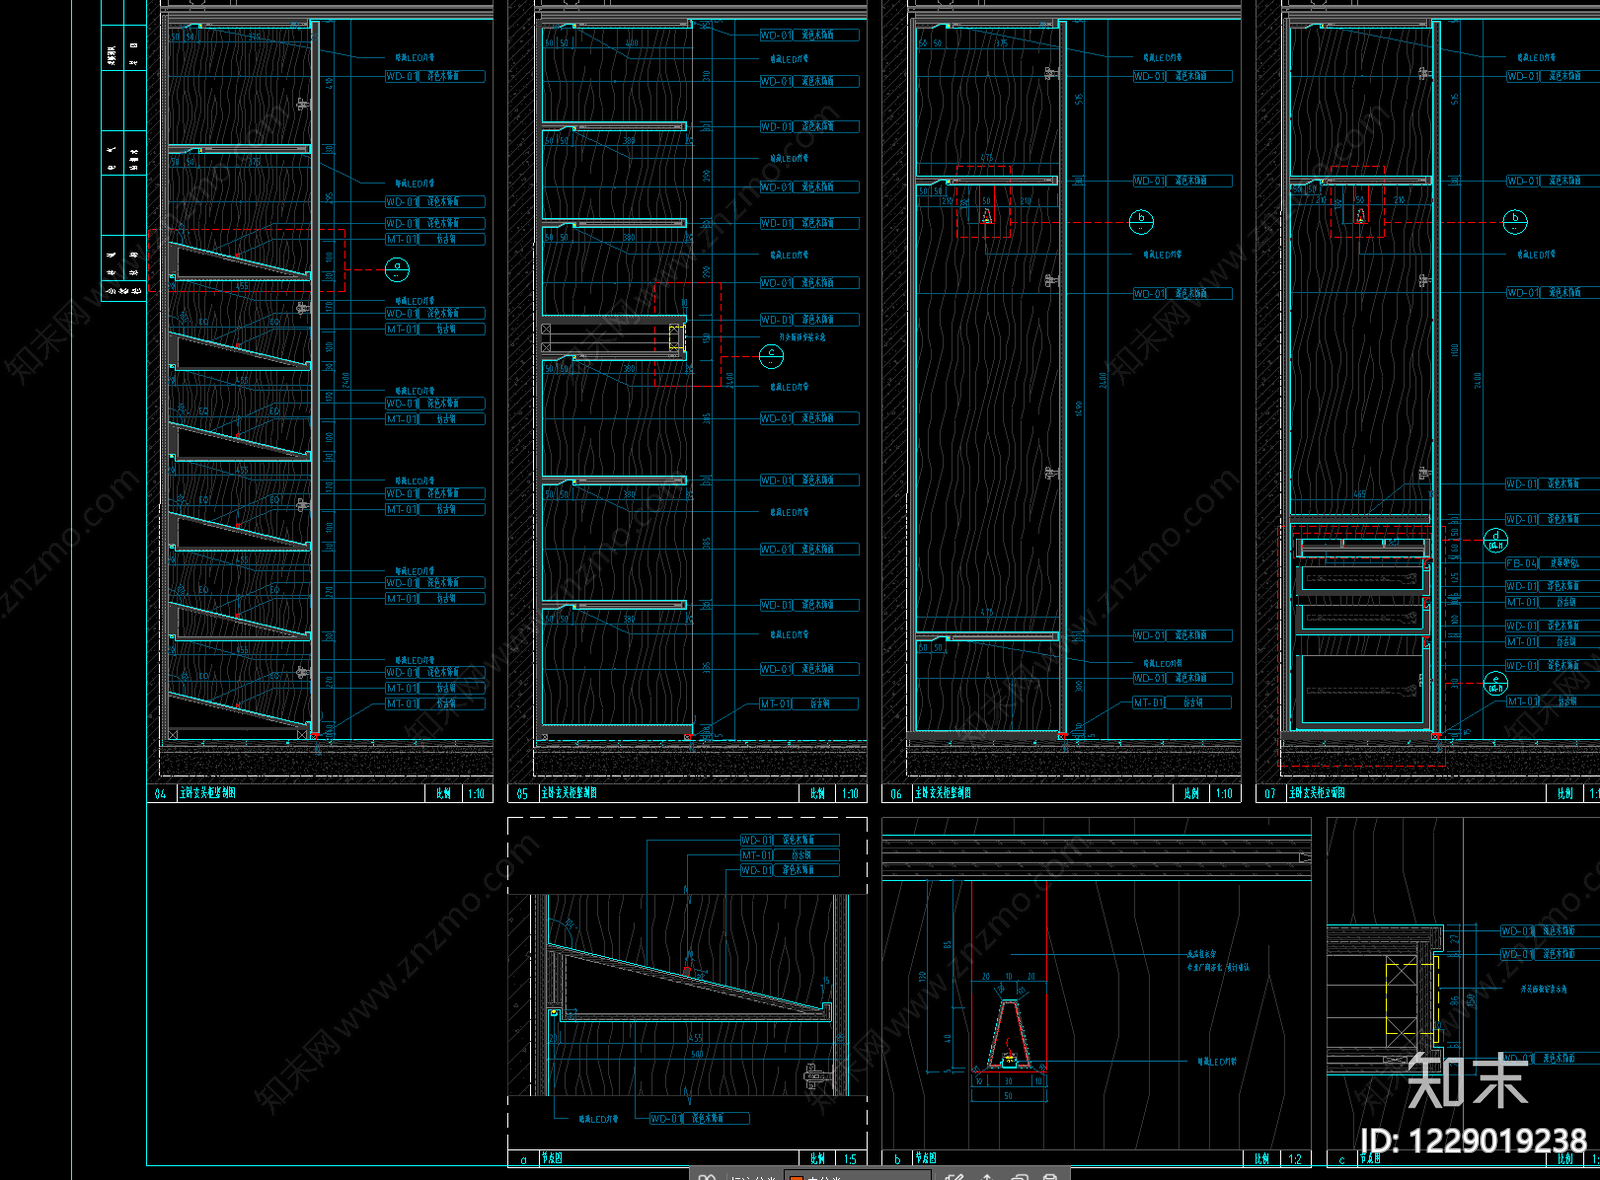Click the "a" label in detail a title
The image size is (1600, 1180).
523,1159
